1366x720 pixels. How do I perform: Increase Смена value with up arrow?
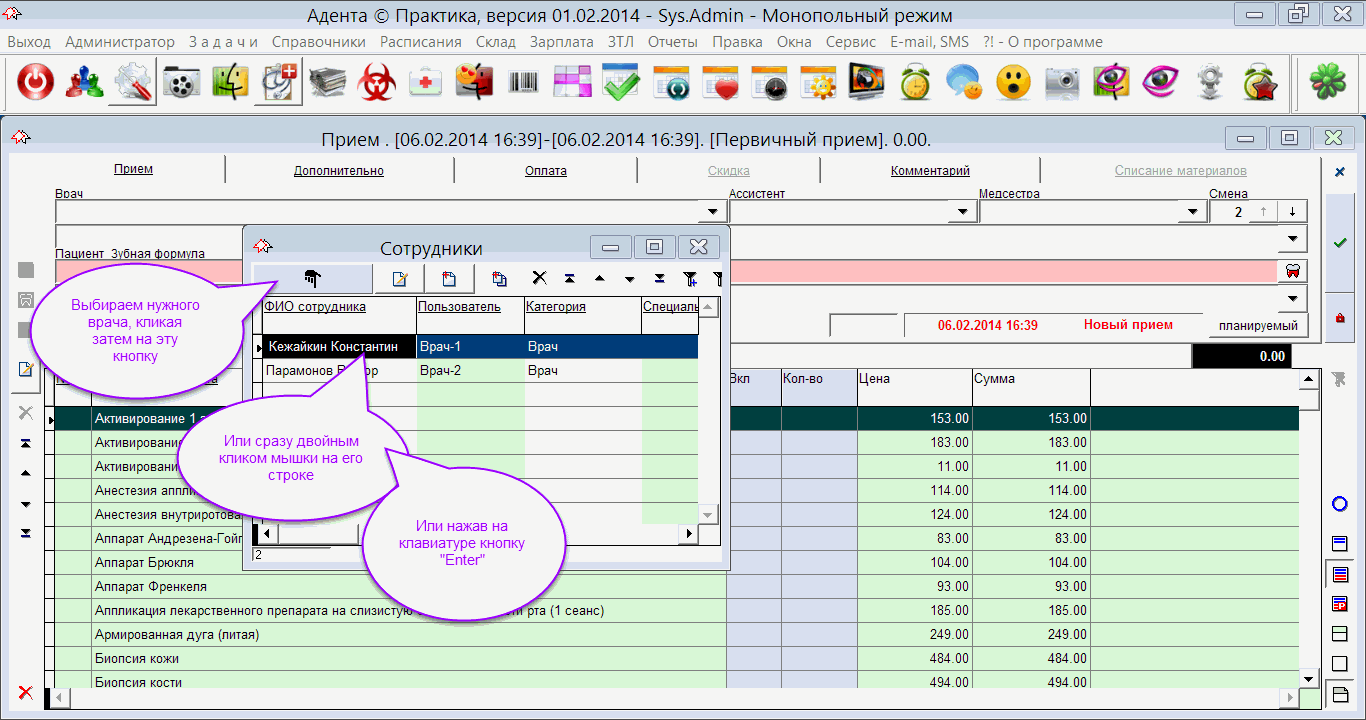(x=1264, y=212)
